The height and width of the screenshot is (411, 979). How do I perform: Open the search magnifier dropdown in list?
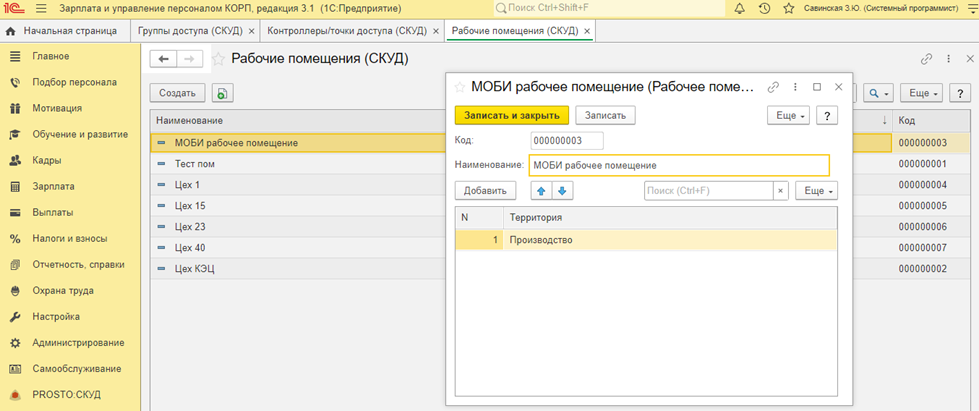pyautogui.click(x=879, y=93)
